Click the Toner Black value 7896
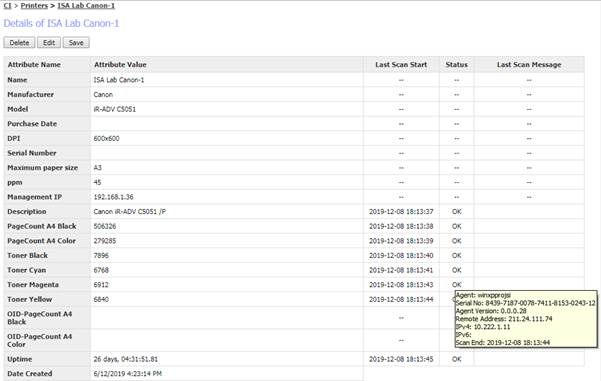Viewport: 601px width, 381px height. coord(101,255)
